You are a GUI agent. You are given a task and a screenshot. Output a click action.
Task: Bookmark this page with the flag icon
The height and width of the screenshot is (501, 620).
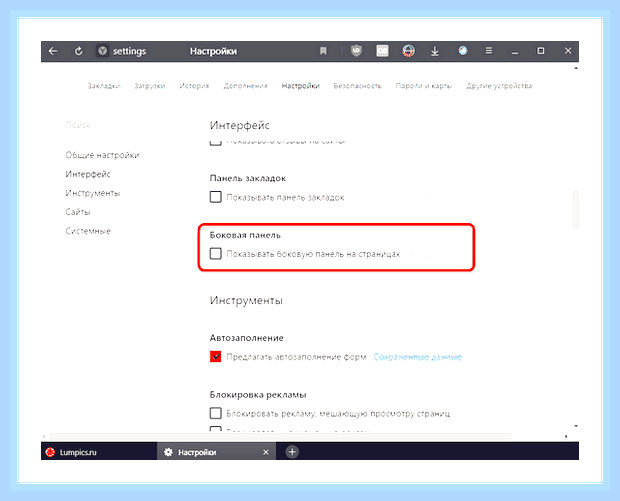pyautogui.click(x=323, y=51)
